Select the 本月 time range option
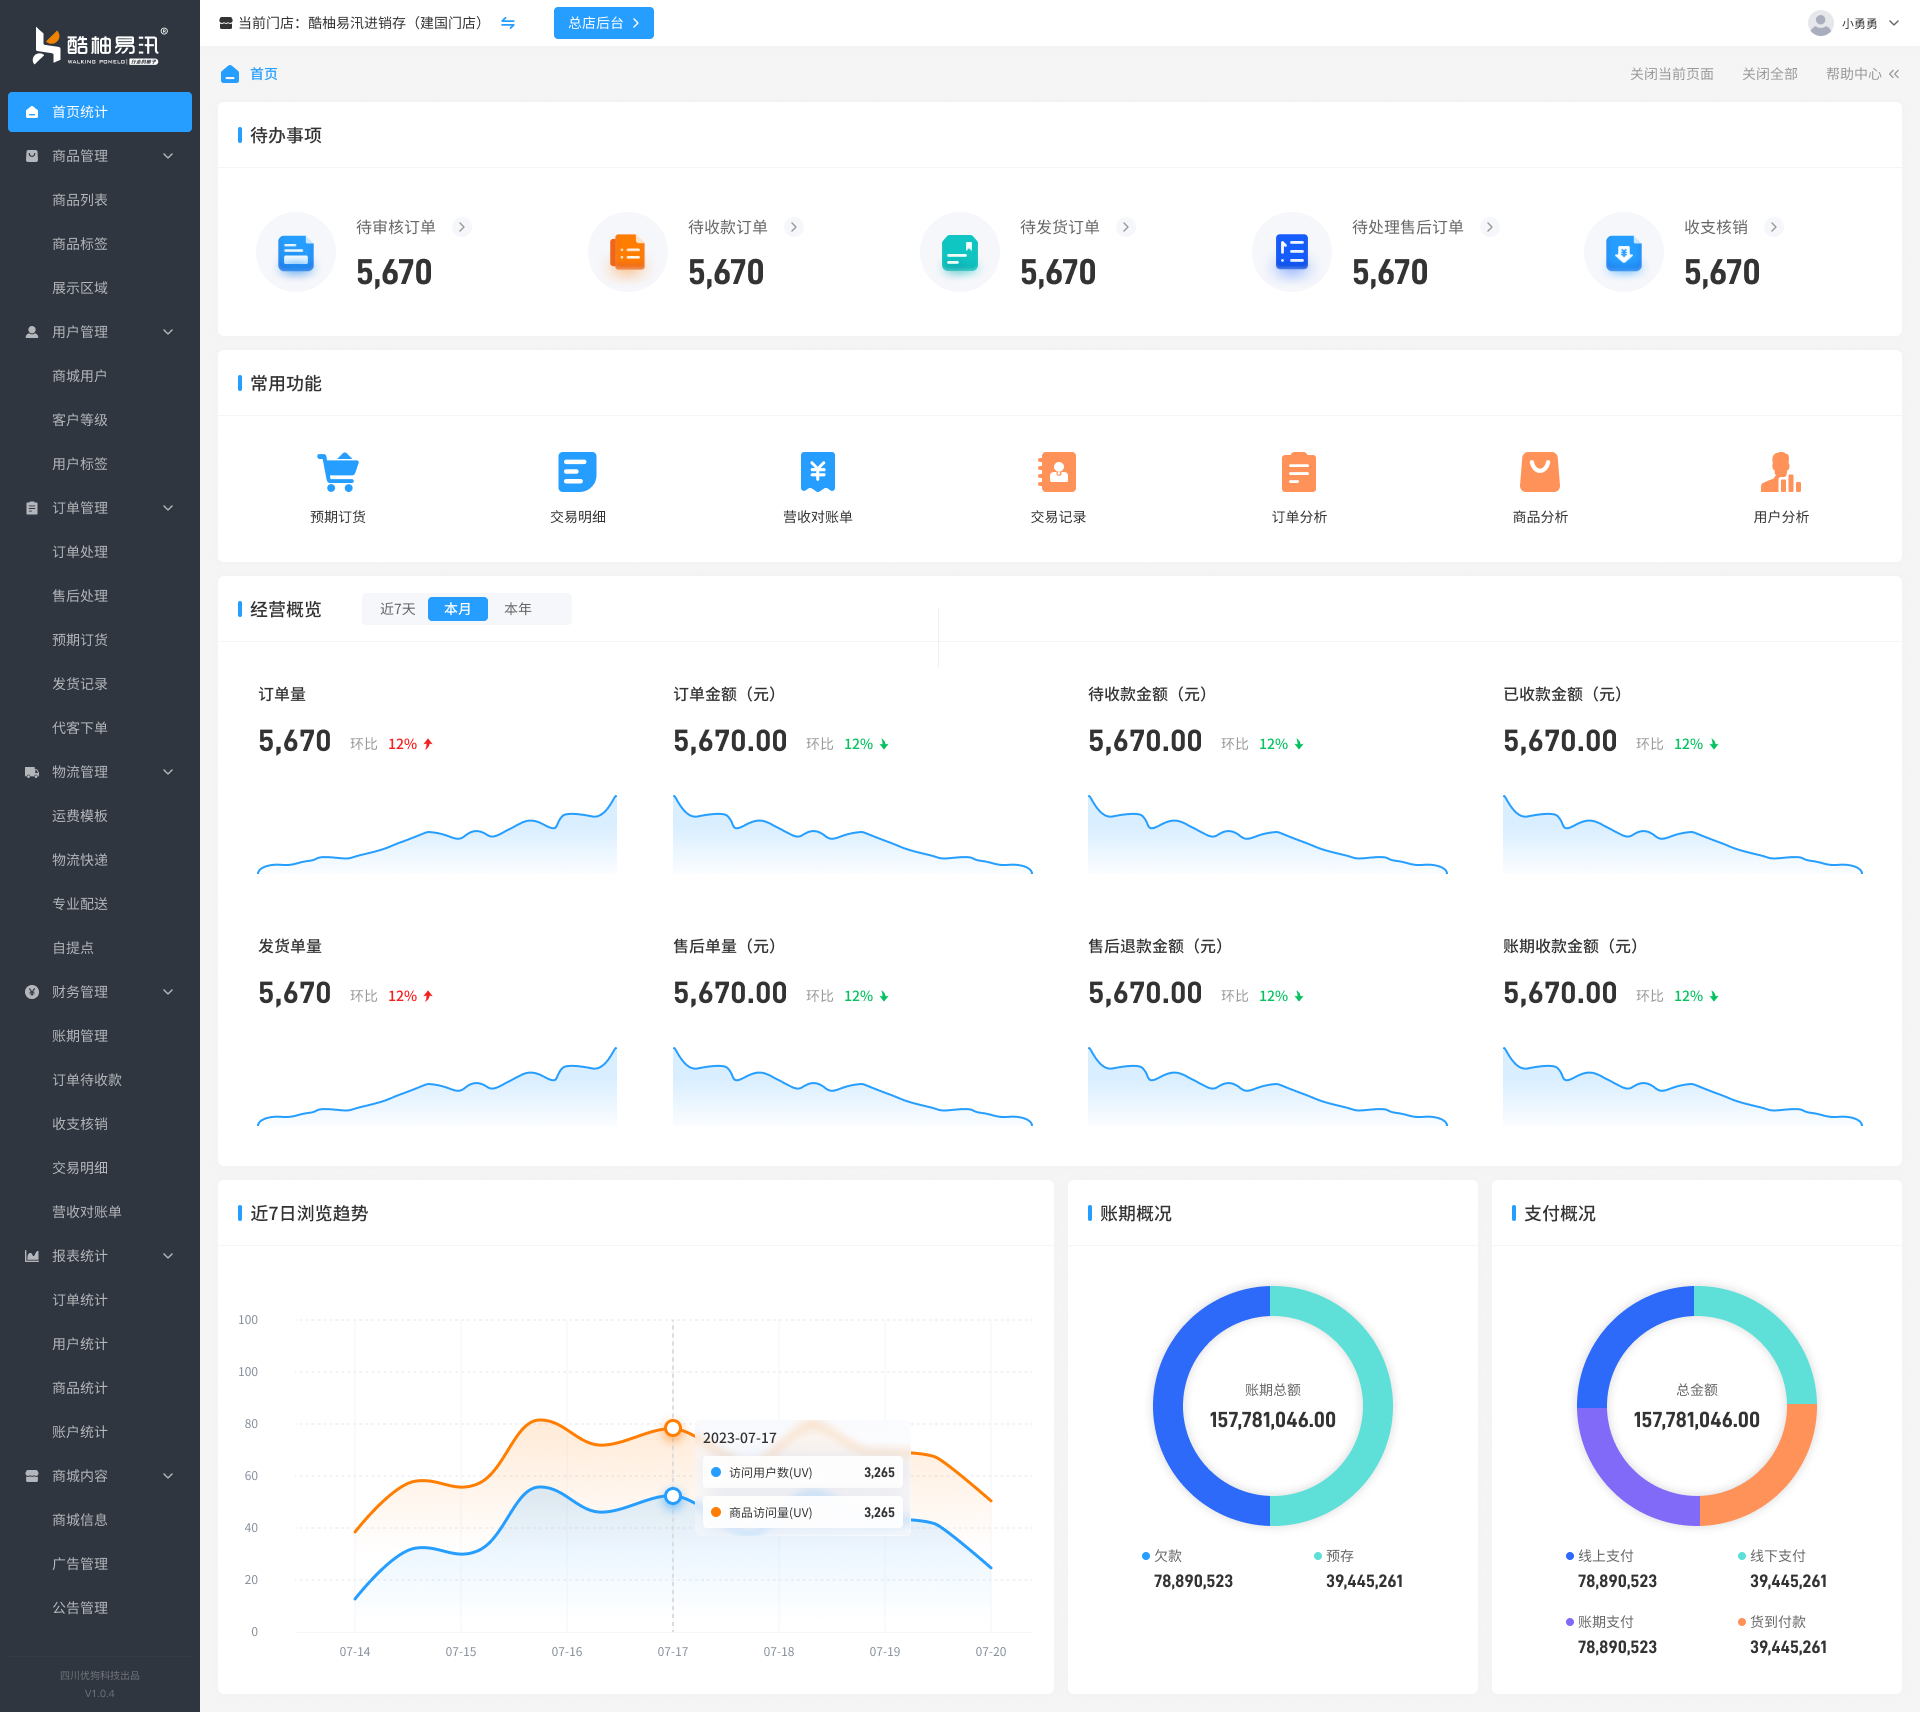The height and width of the screenshot is (1712, 1920). point(457,609)
